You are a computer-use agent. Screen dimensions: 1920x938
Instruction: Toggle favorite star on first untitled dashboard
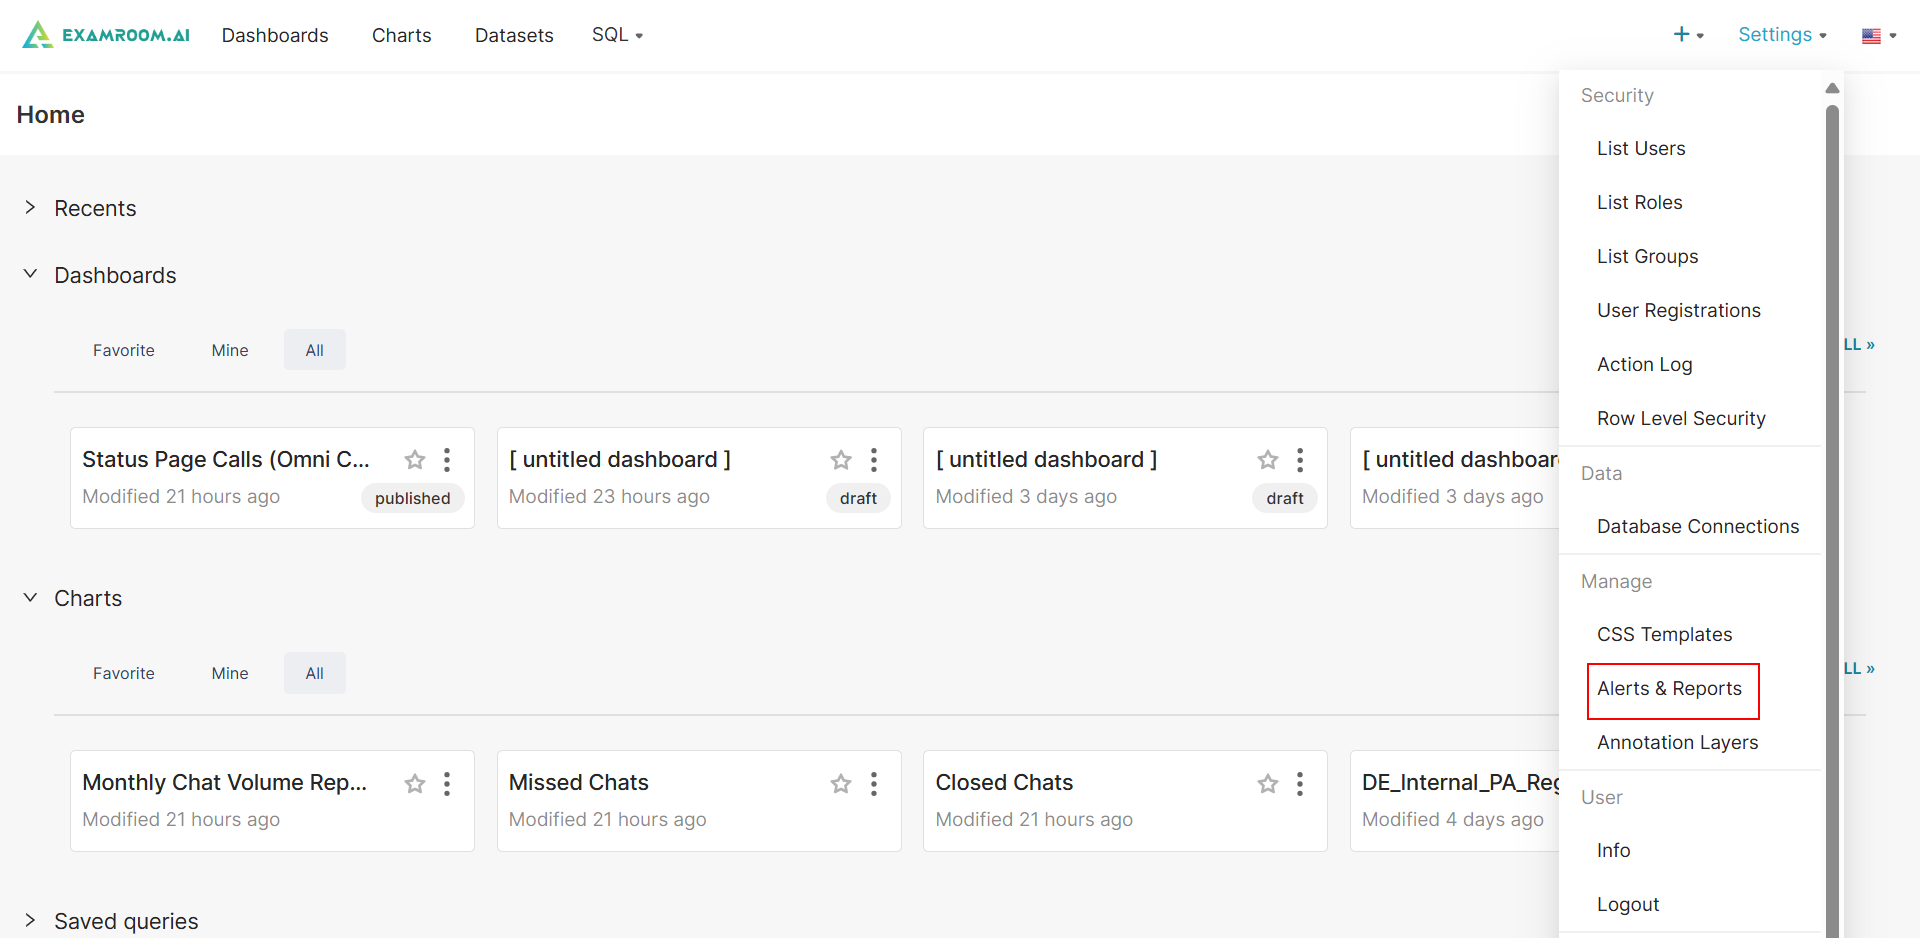[x=841, y=460]
